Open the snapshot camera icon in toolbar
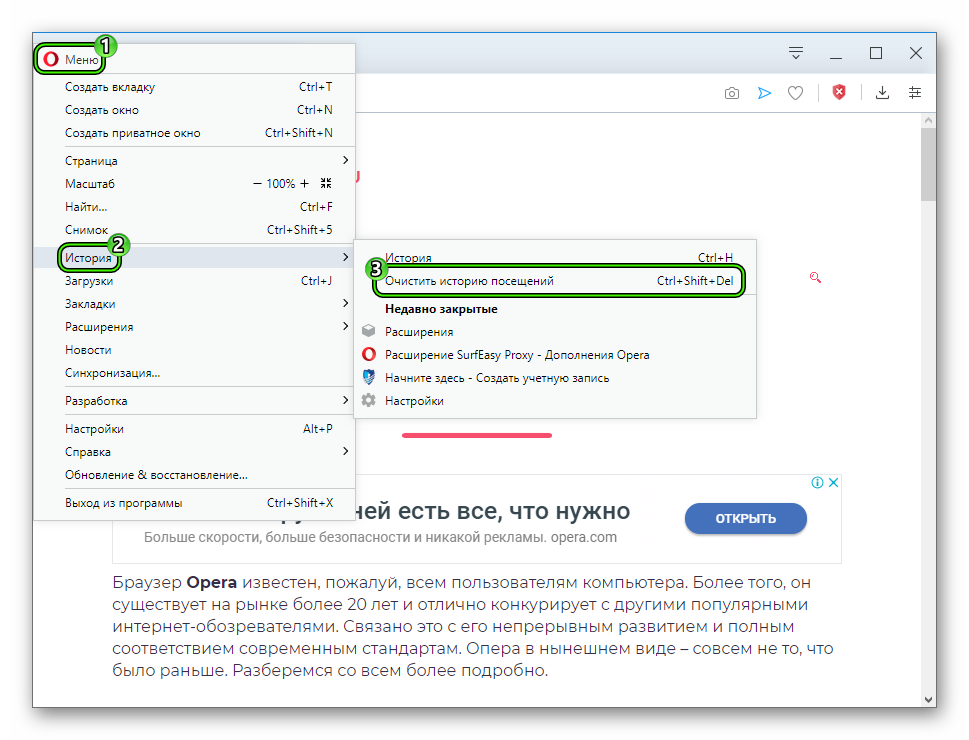 [732, 93]
